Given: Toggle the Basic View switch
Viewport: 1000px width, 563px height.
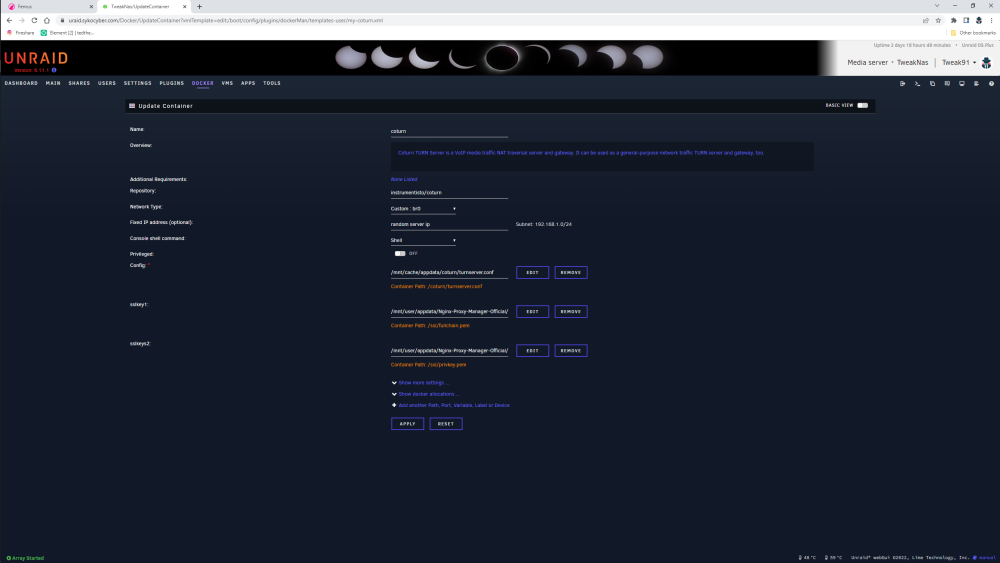Looking at the screenshot, I should (x=862, y=105).
